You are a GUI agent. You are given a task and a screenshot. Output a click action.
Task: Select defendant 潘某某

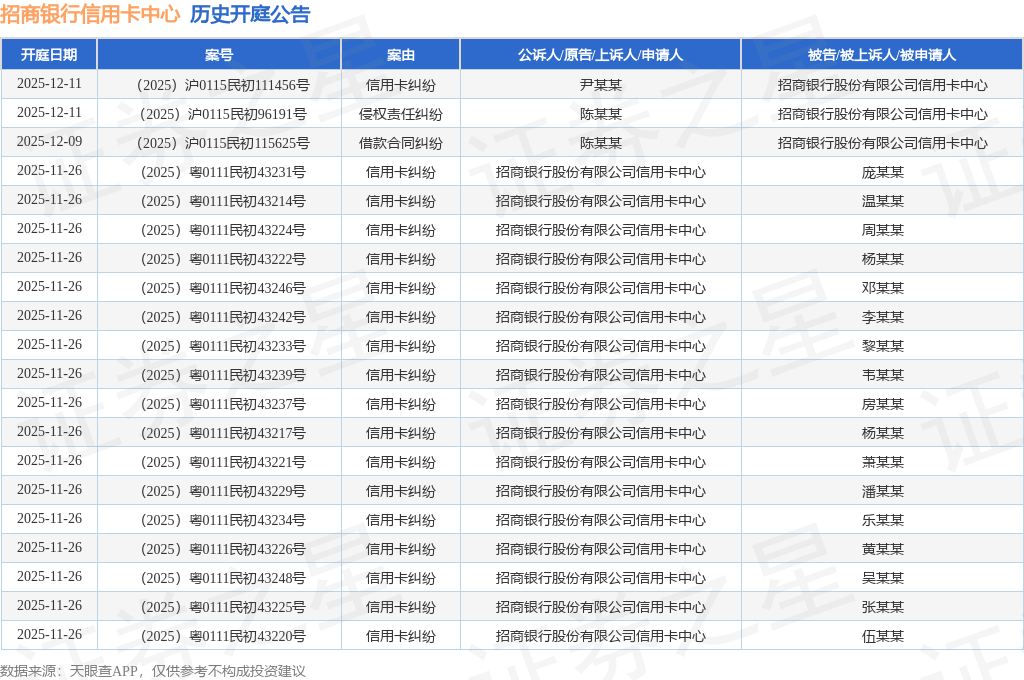click(882, 491)
